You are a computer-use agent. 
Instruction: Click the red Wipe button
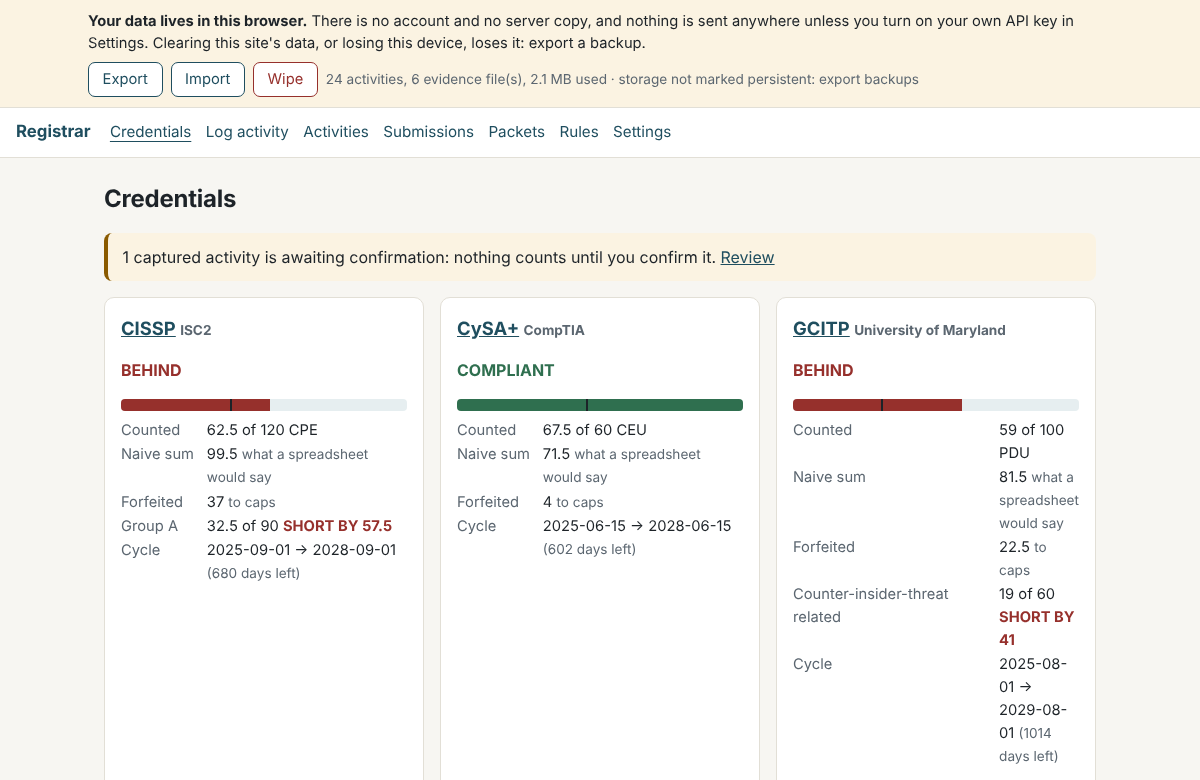pos(285,79)
